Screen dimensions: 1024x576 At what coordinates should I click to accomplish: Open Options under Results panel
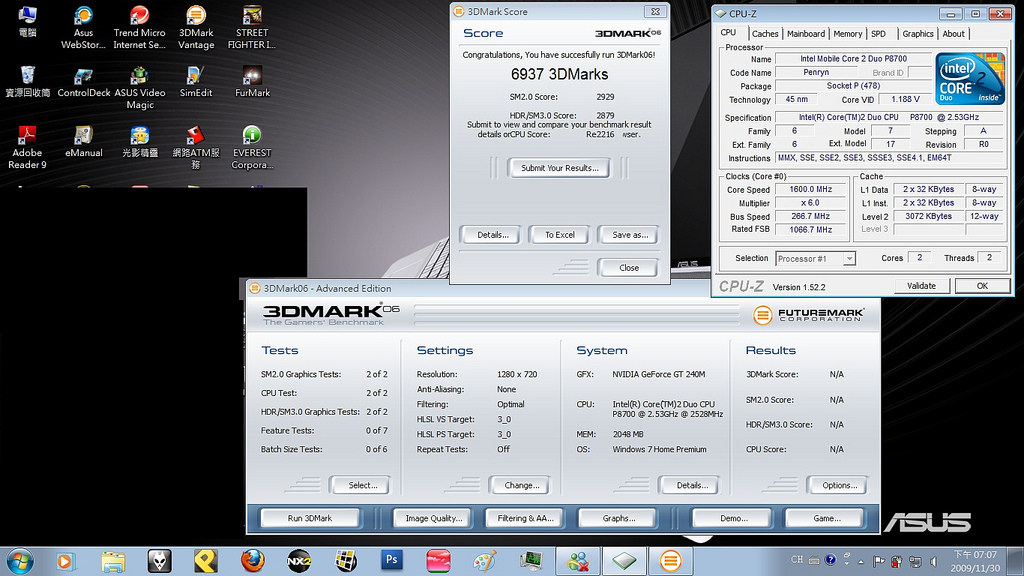click(x=839, y=485)
